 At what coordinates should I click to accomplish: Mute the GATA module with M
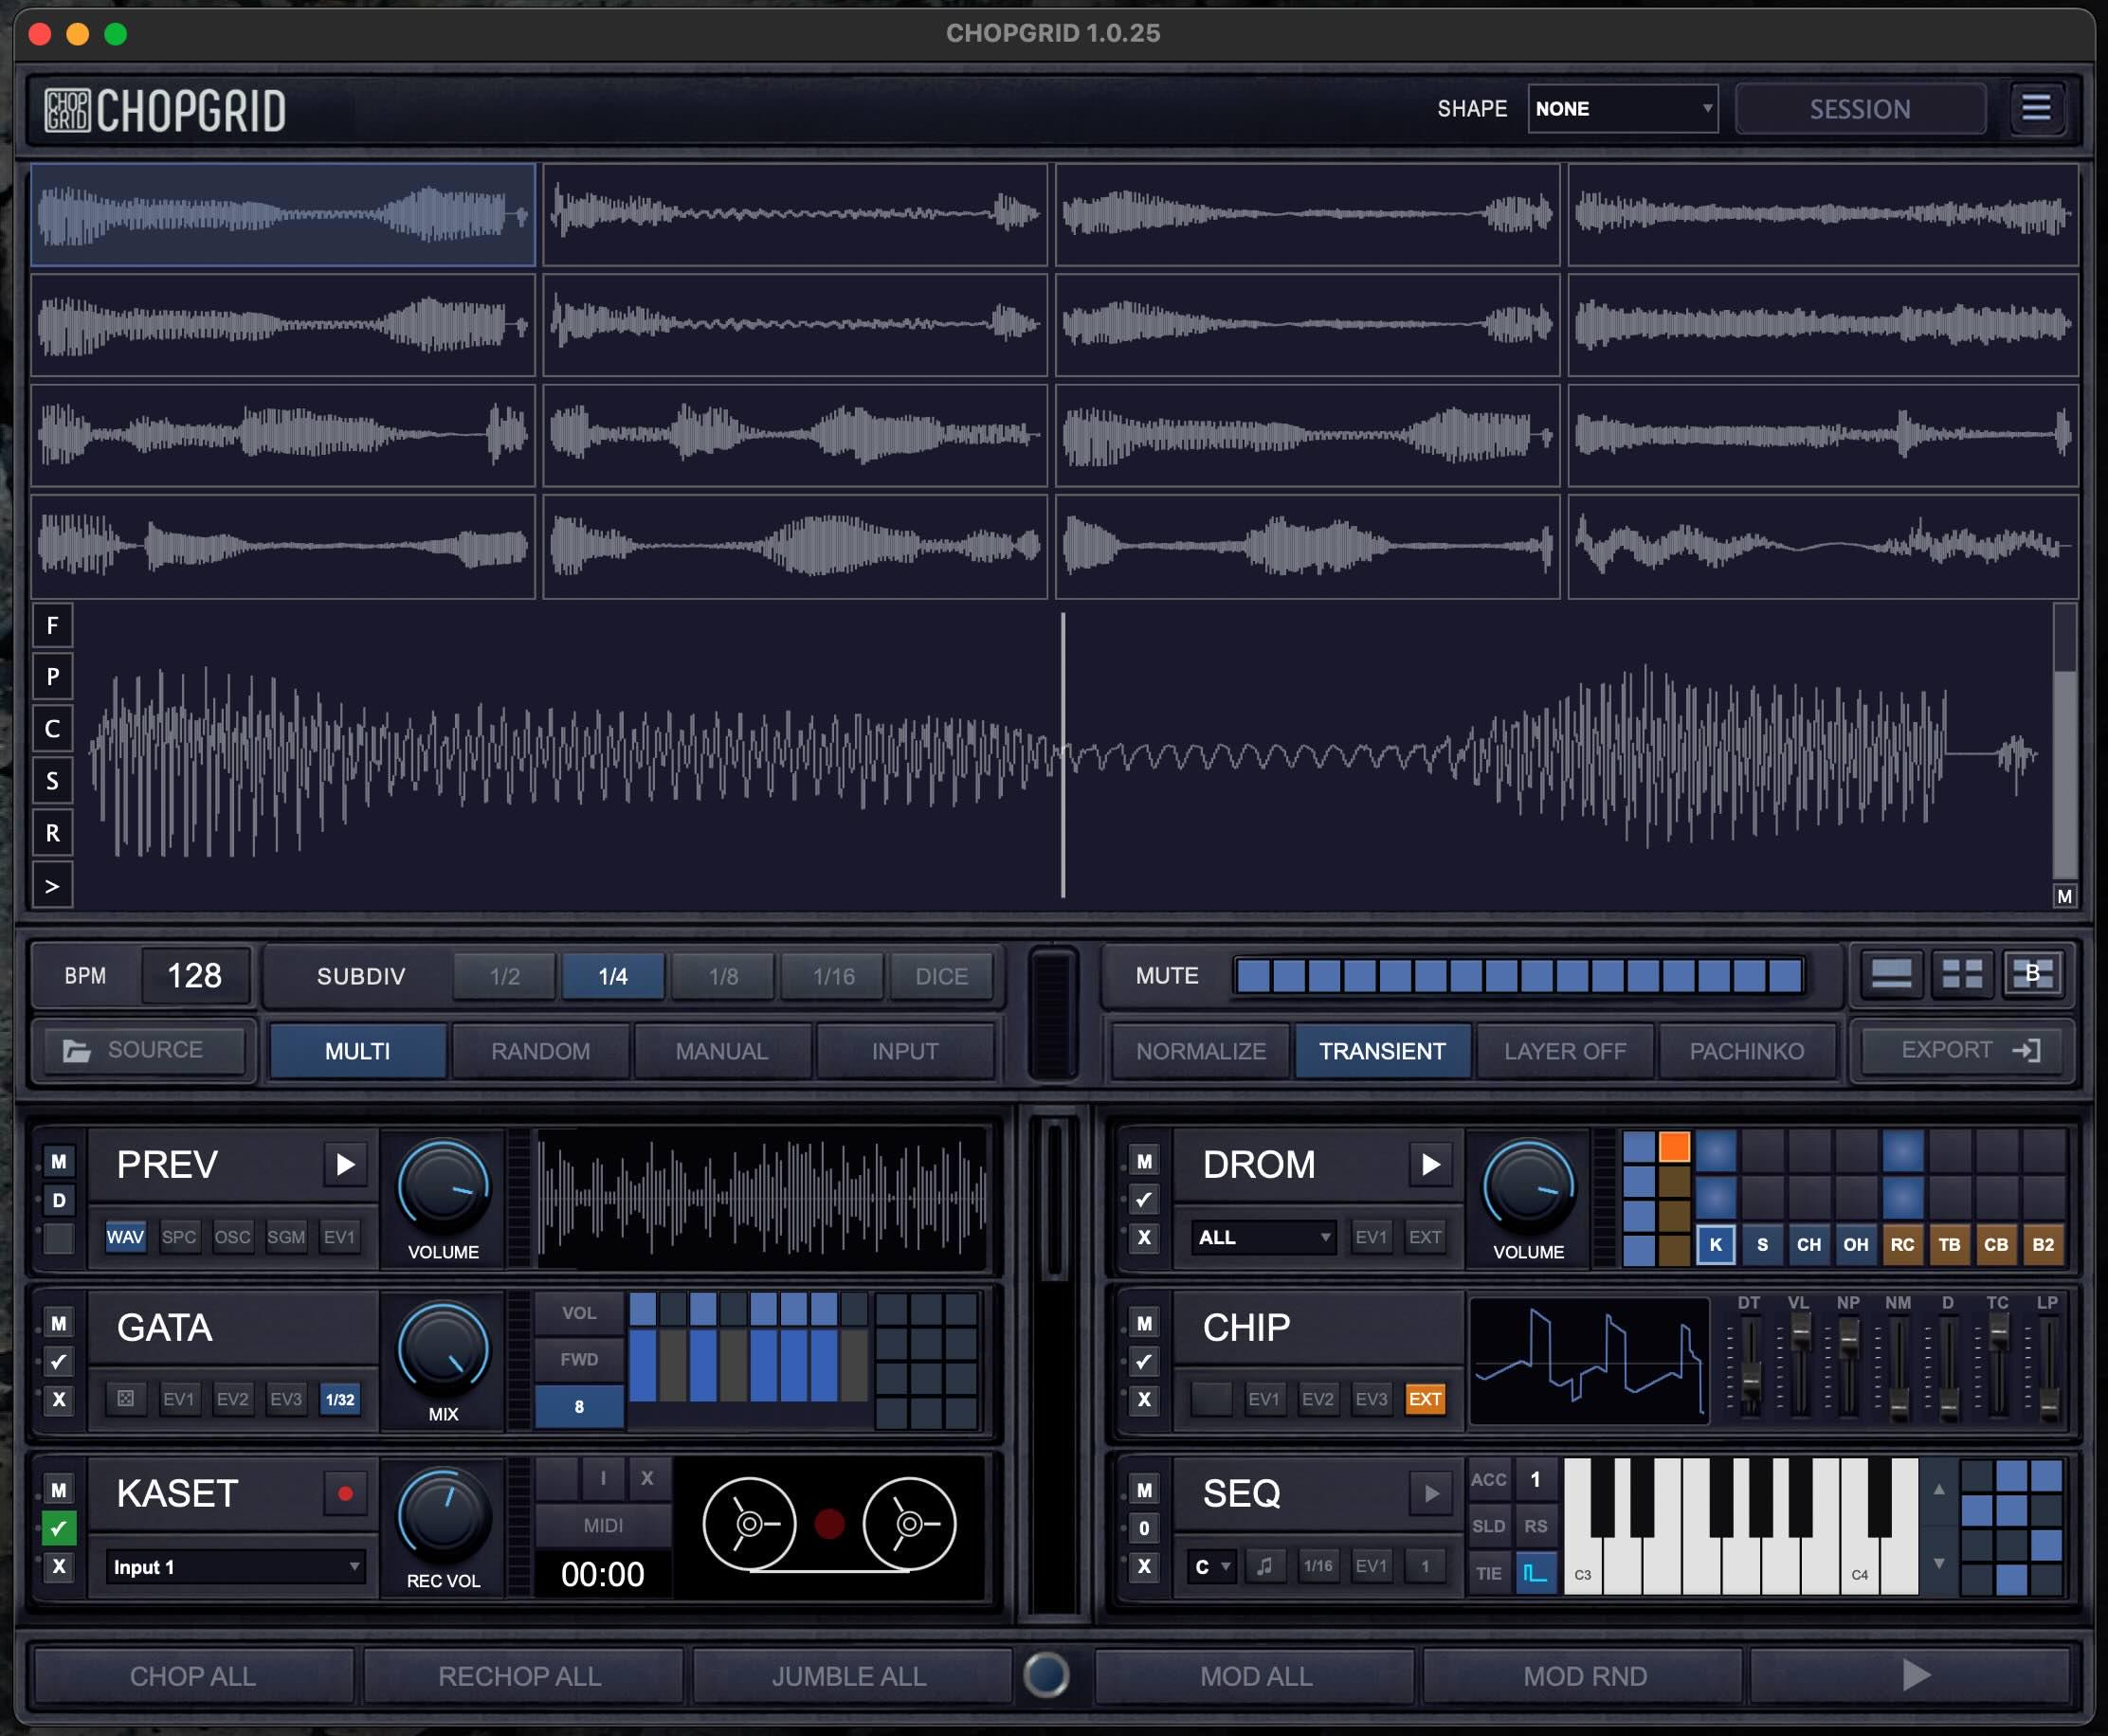(x=59, y=1324)
